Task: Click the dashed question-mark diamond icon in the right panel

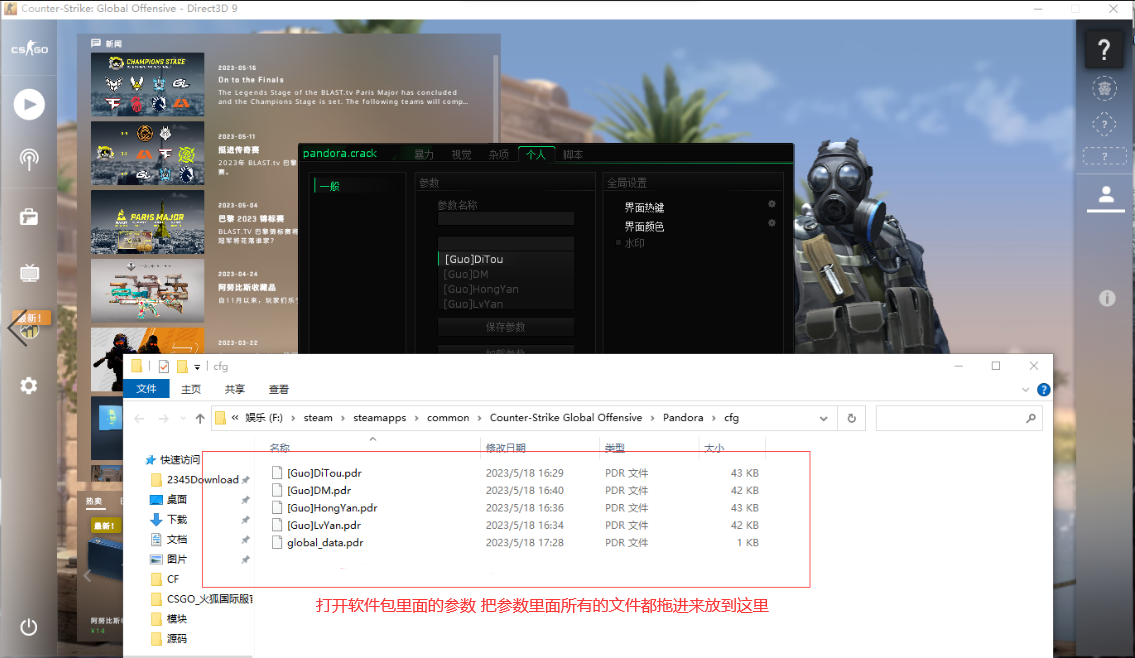Action: (1105, 125)
